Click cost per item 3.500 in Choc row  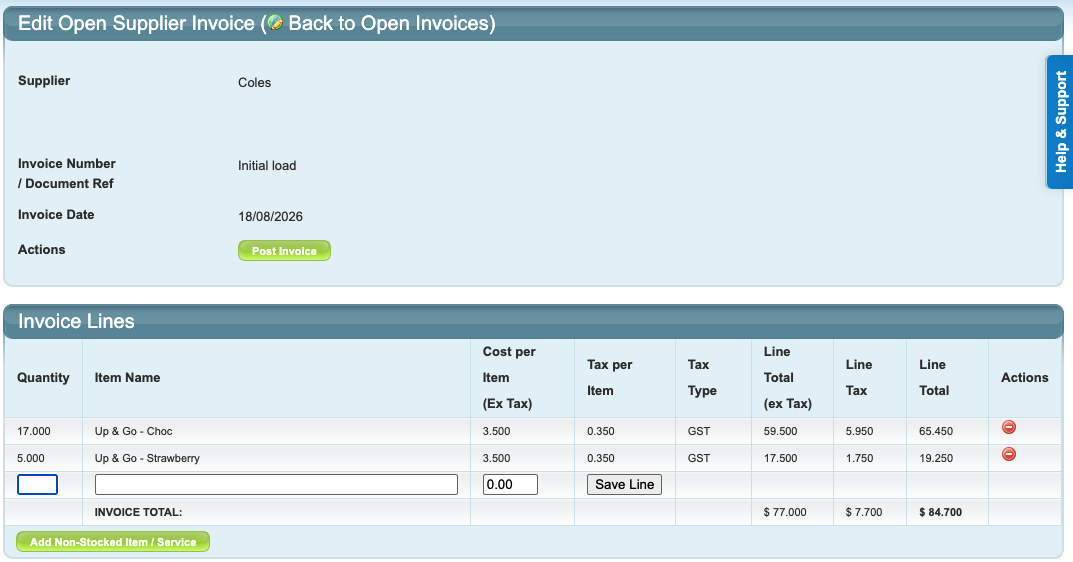point(496,431)
